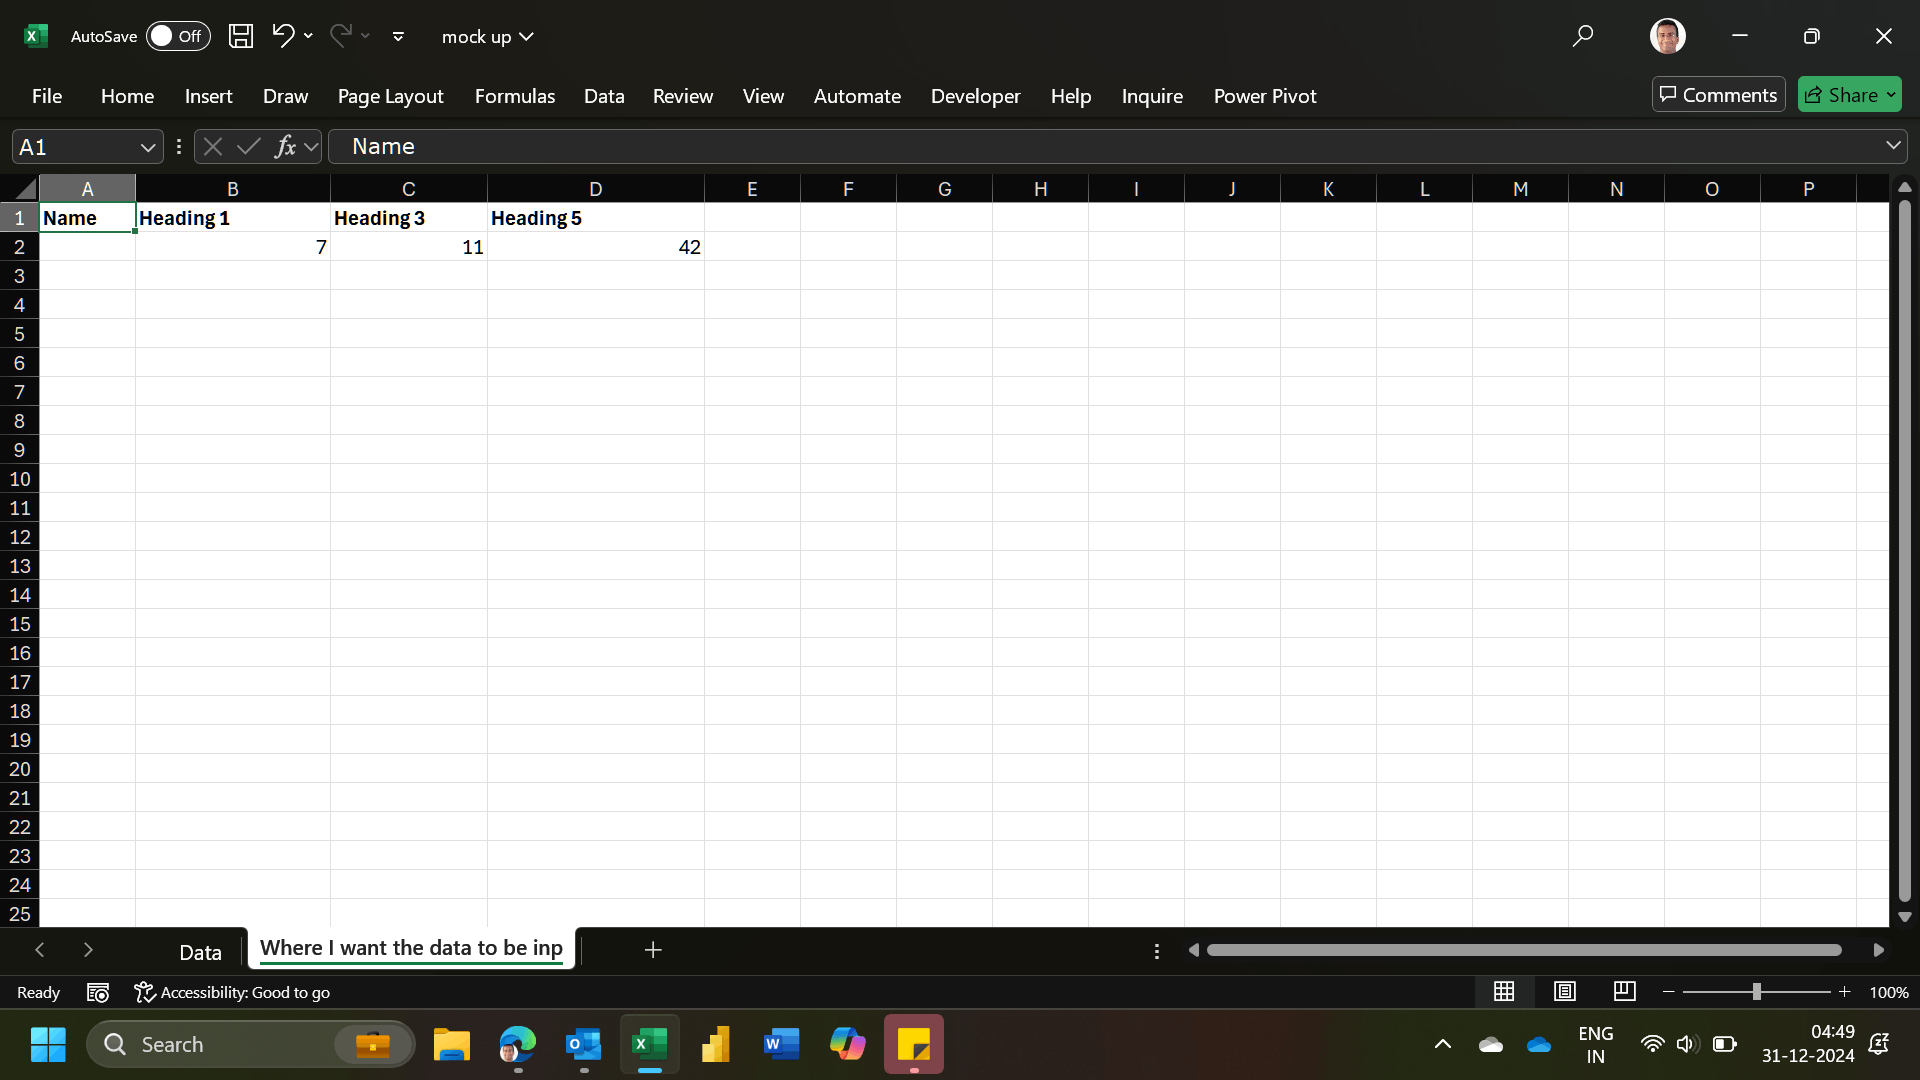The image size is (1920, 1080).
Task: Click next sheet navigation arrow
Action: tap(88, 950)
